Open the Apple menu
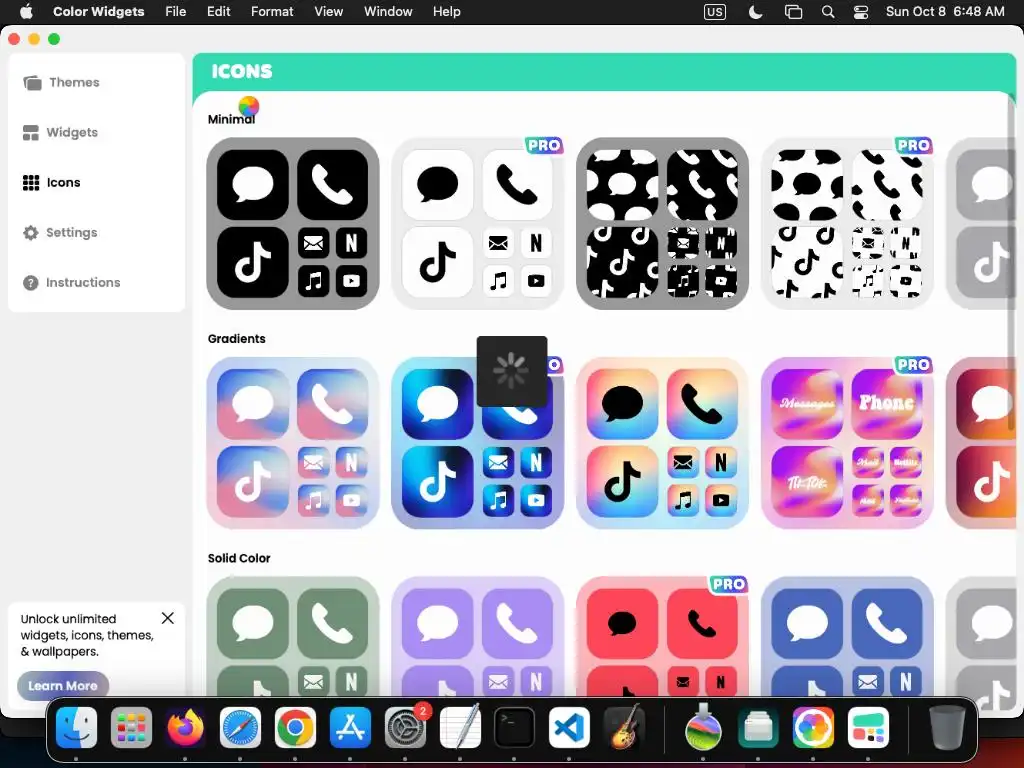 click(26, 12)
